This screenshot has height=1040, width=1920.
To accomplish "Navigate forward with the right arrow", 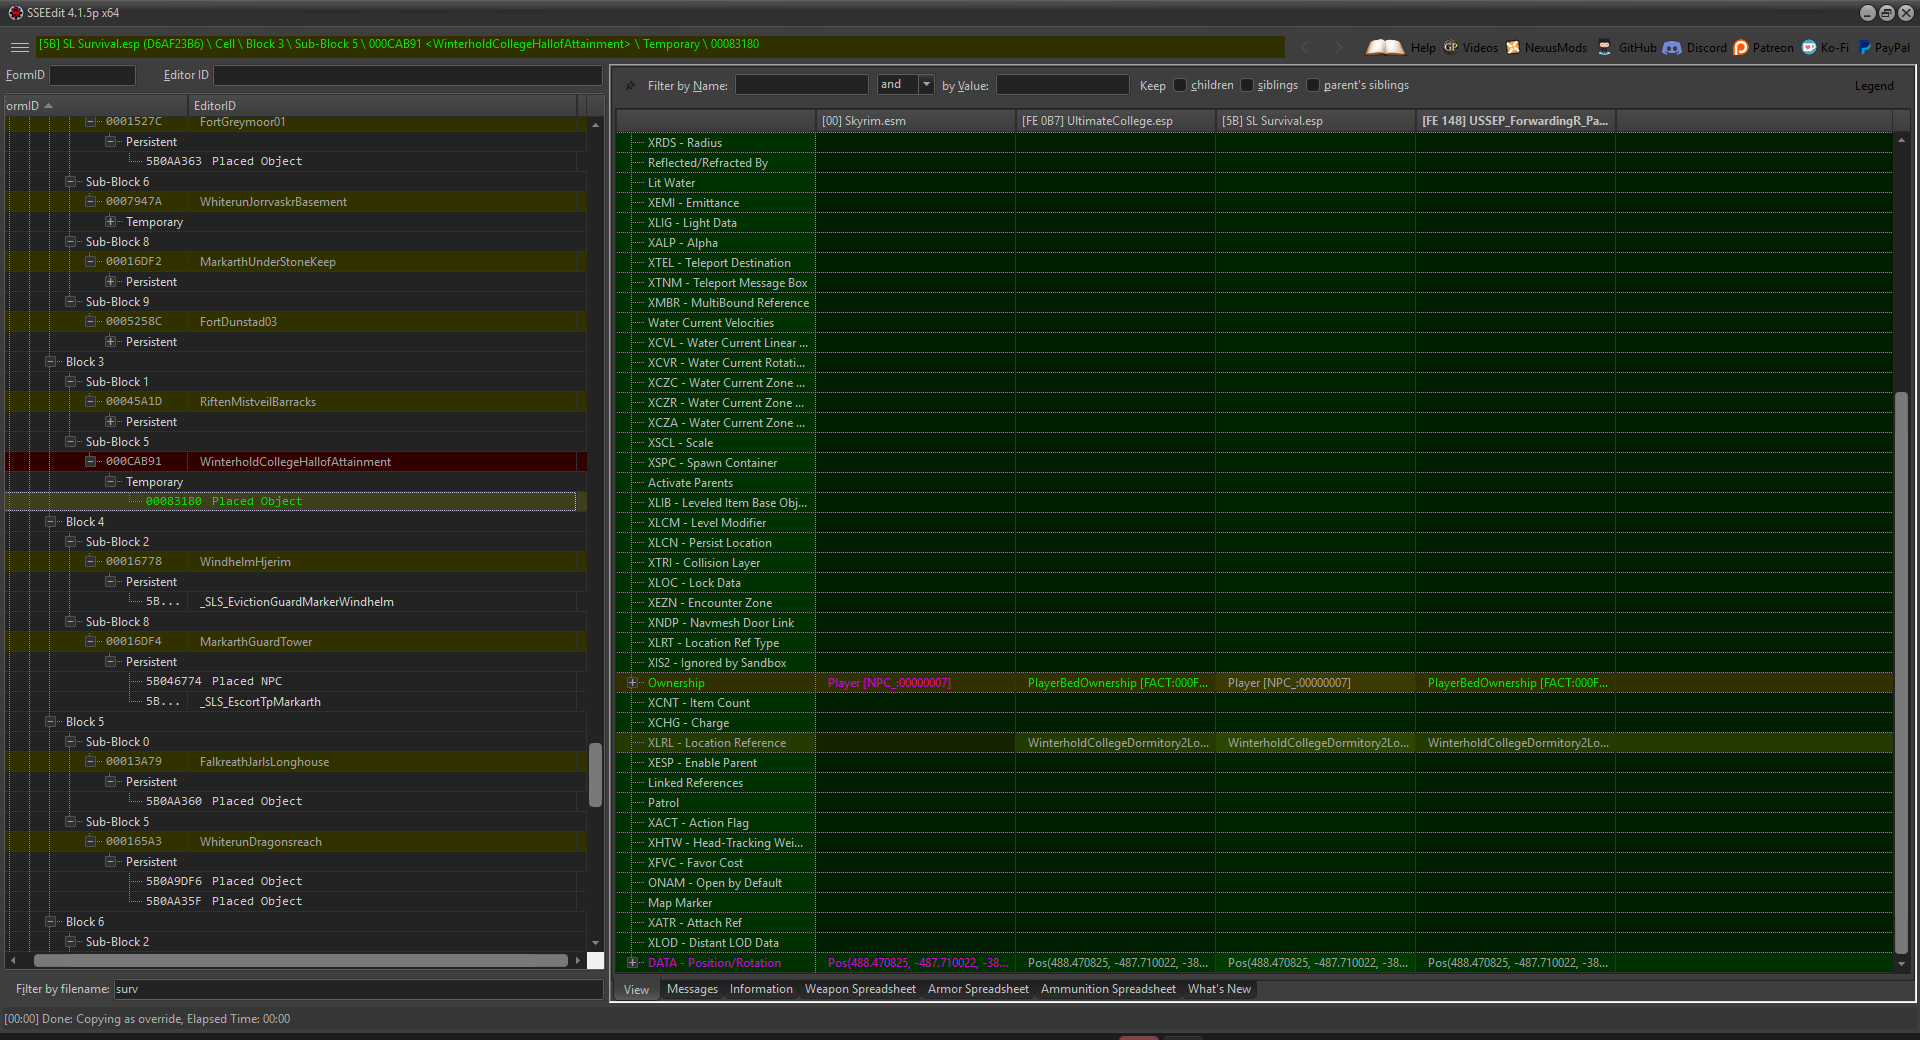I will coord(1338,47).
